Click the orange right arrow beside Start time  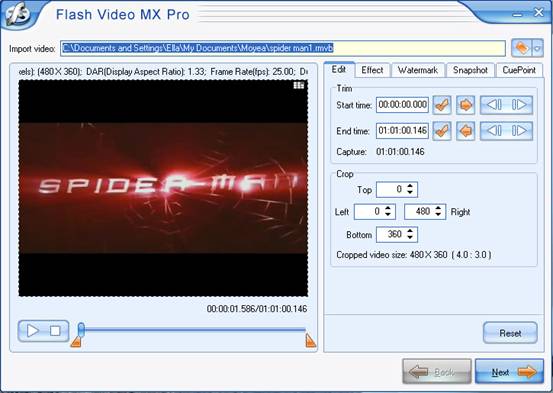(466, 105)
